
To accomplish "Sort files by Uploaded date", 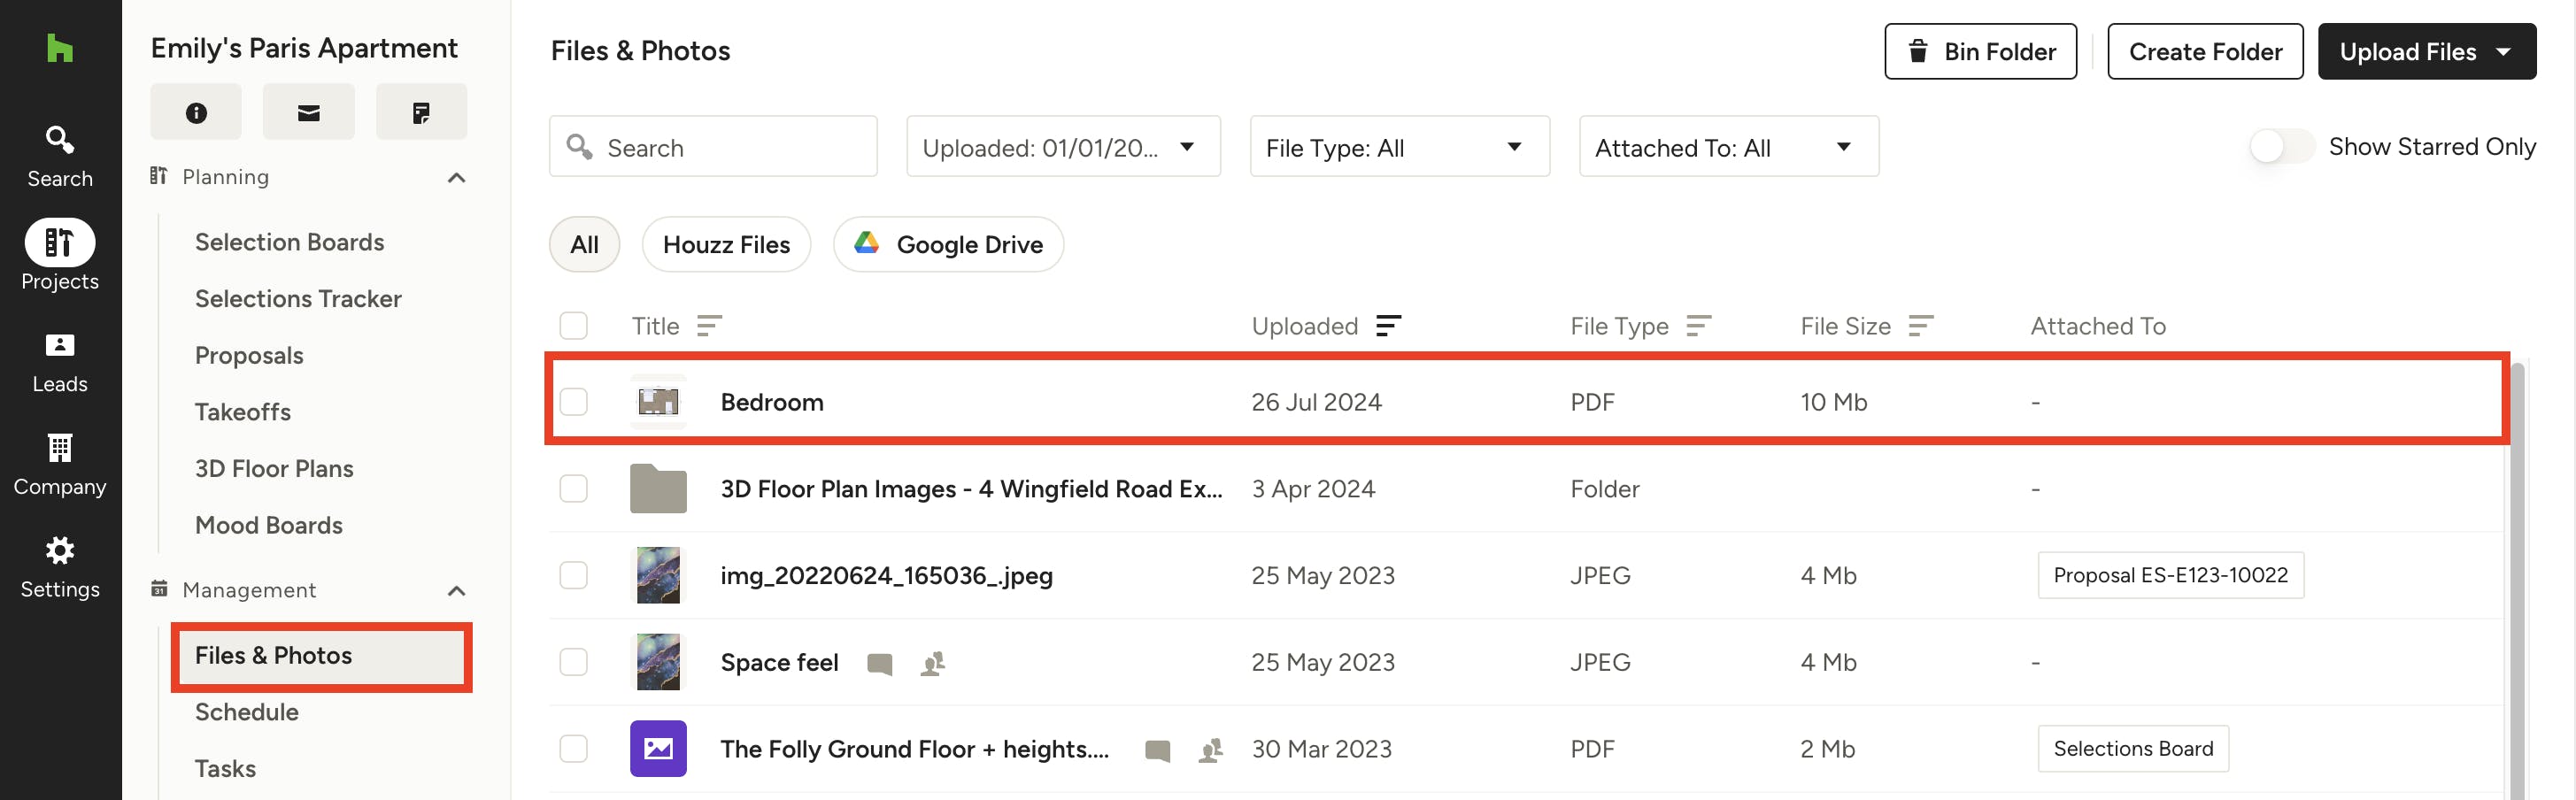I will pos(1388,326).
